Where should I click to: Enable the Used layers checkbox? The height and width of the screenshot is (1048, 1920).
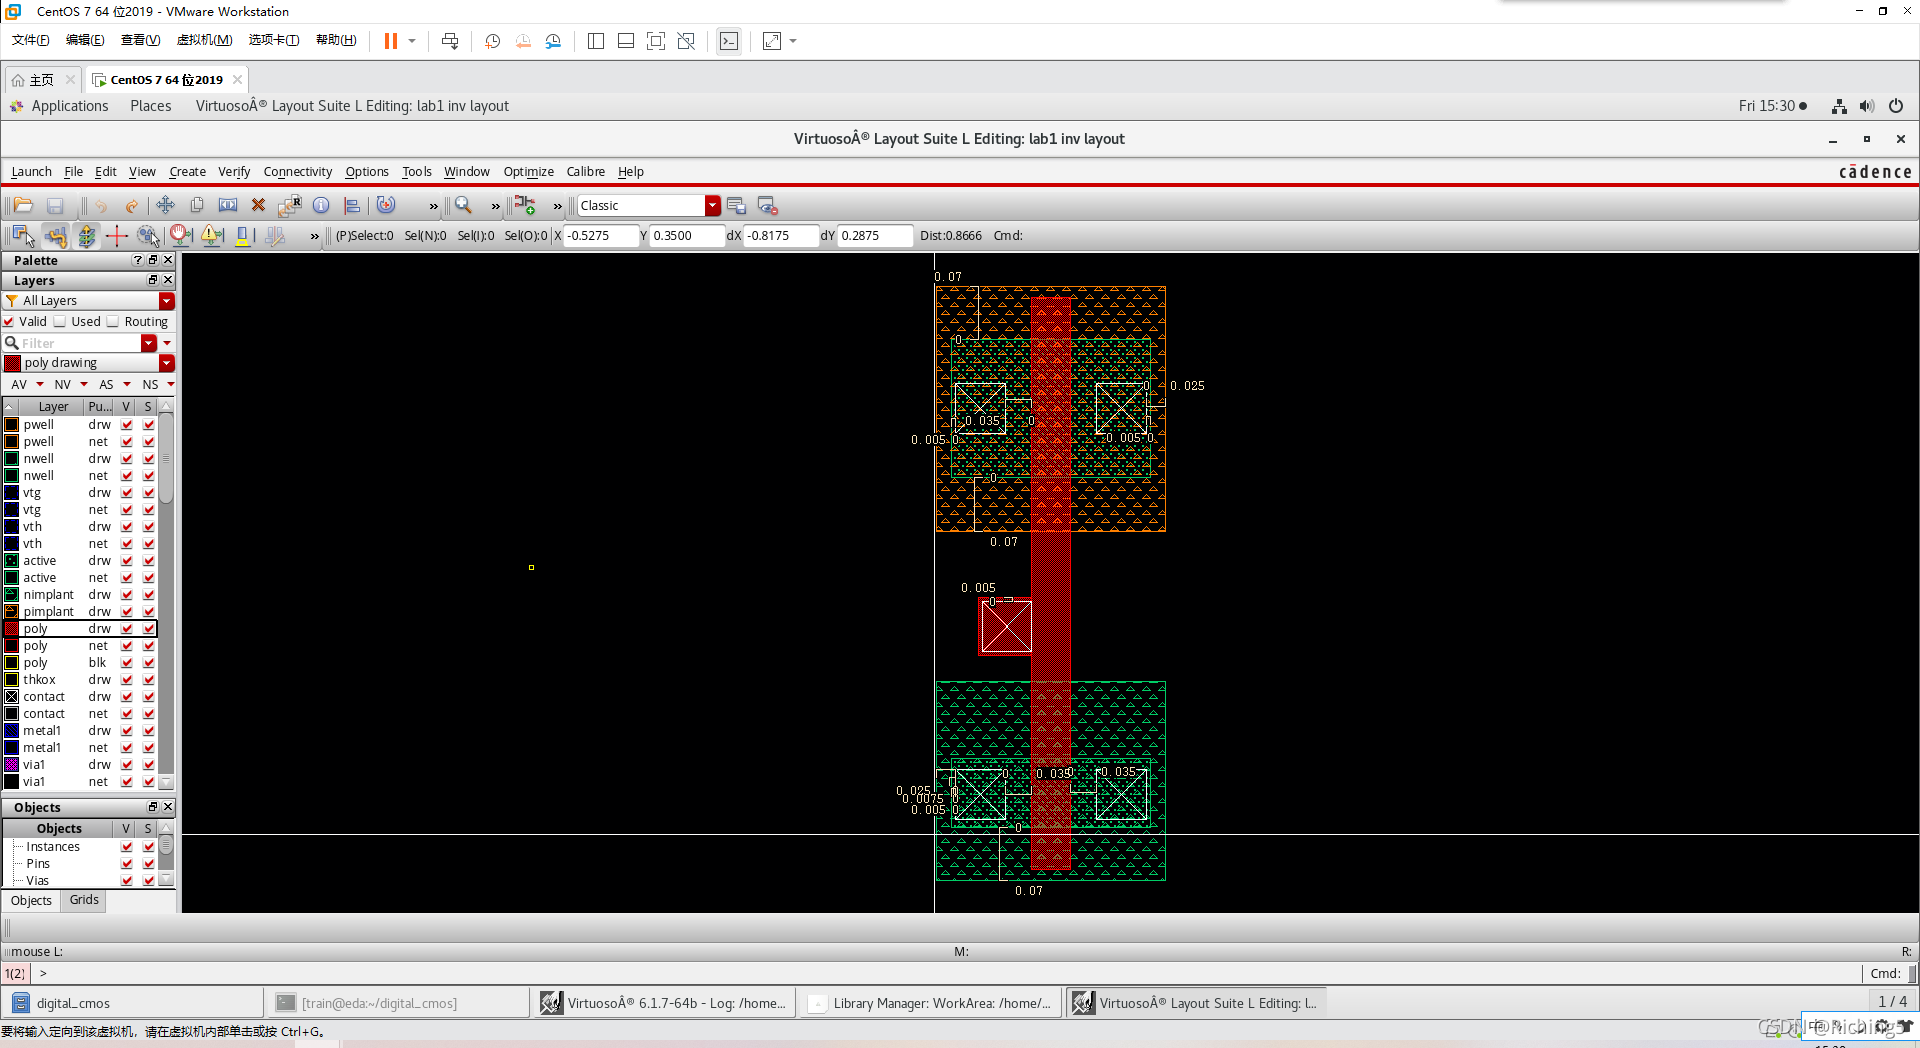tap(61, 322)
